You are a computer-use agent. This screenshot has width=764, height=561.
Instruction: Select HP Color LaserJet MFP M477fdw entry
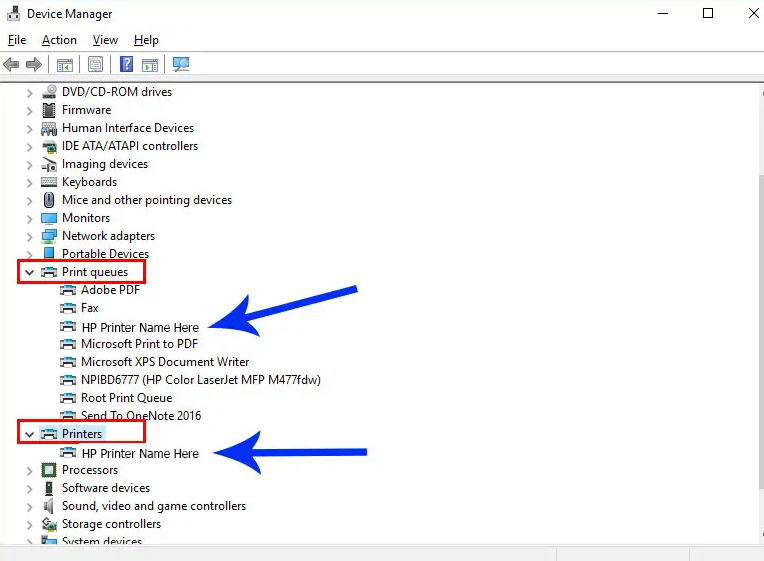200,380
